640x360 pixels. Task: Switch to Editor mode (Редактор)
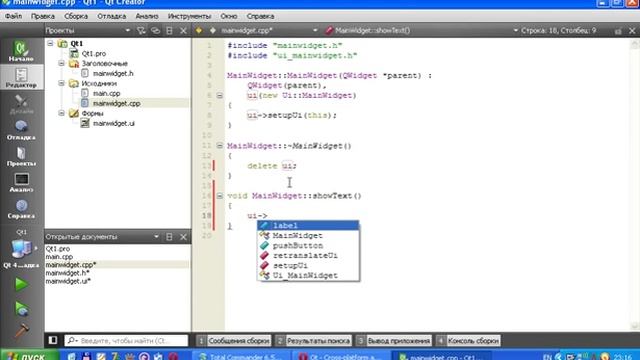tap(21, 78)
